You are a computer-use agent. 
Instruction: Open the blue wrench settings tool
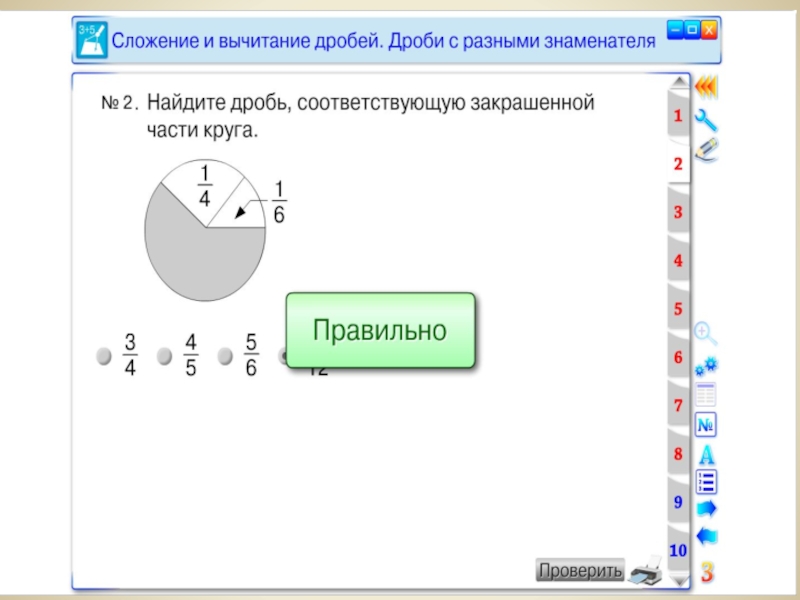pyautogui.click(x=706, y=121)
